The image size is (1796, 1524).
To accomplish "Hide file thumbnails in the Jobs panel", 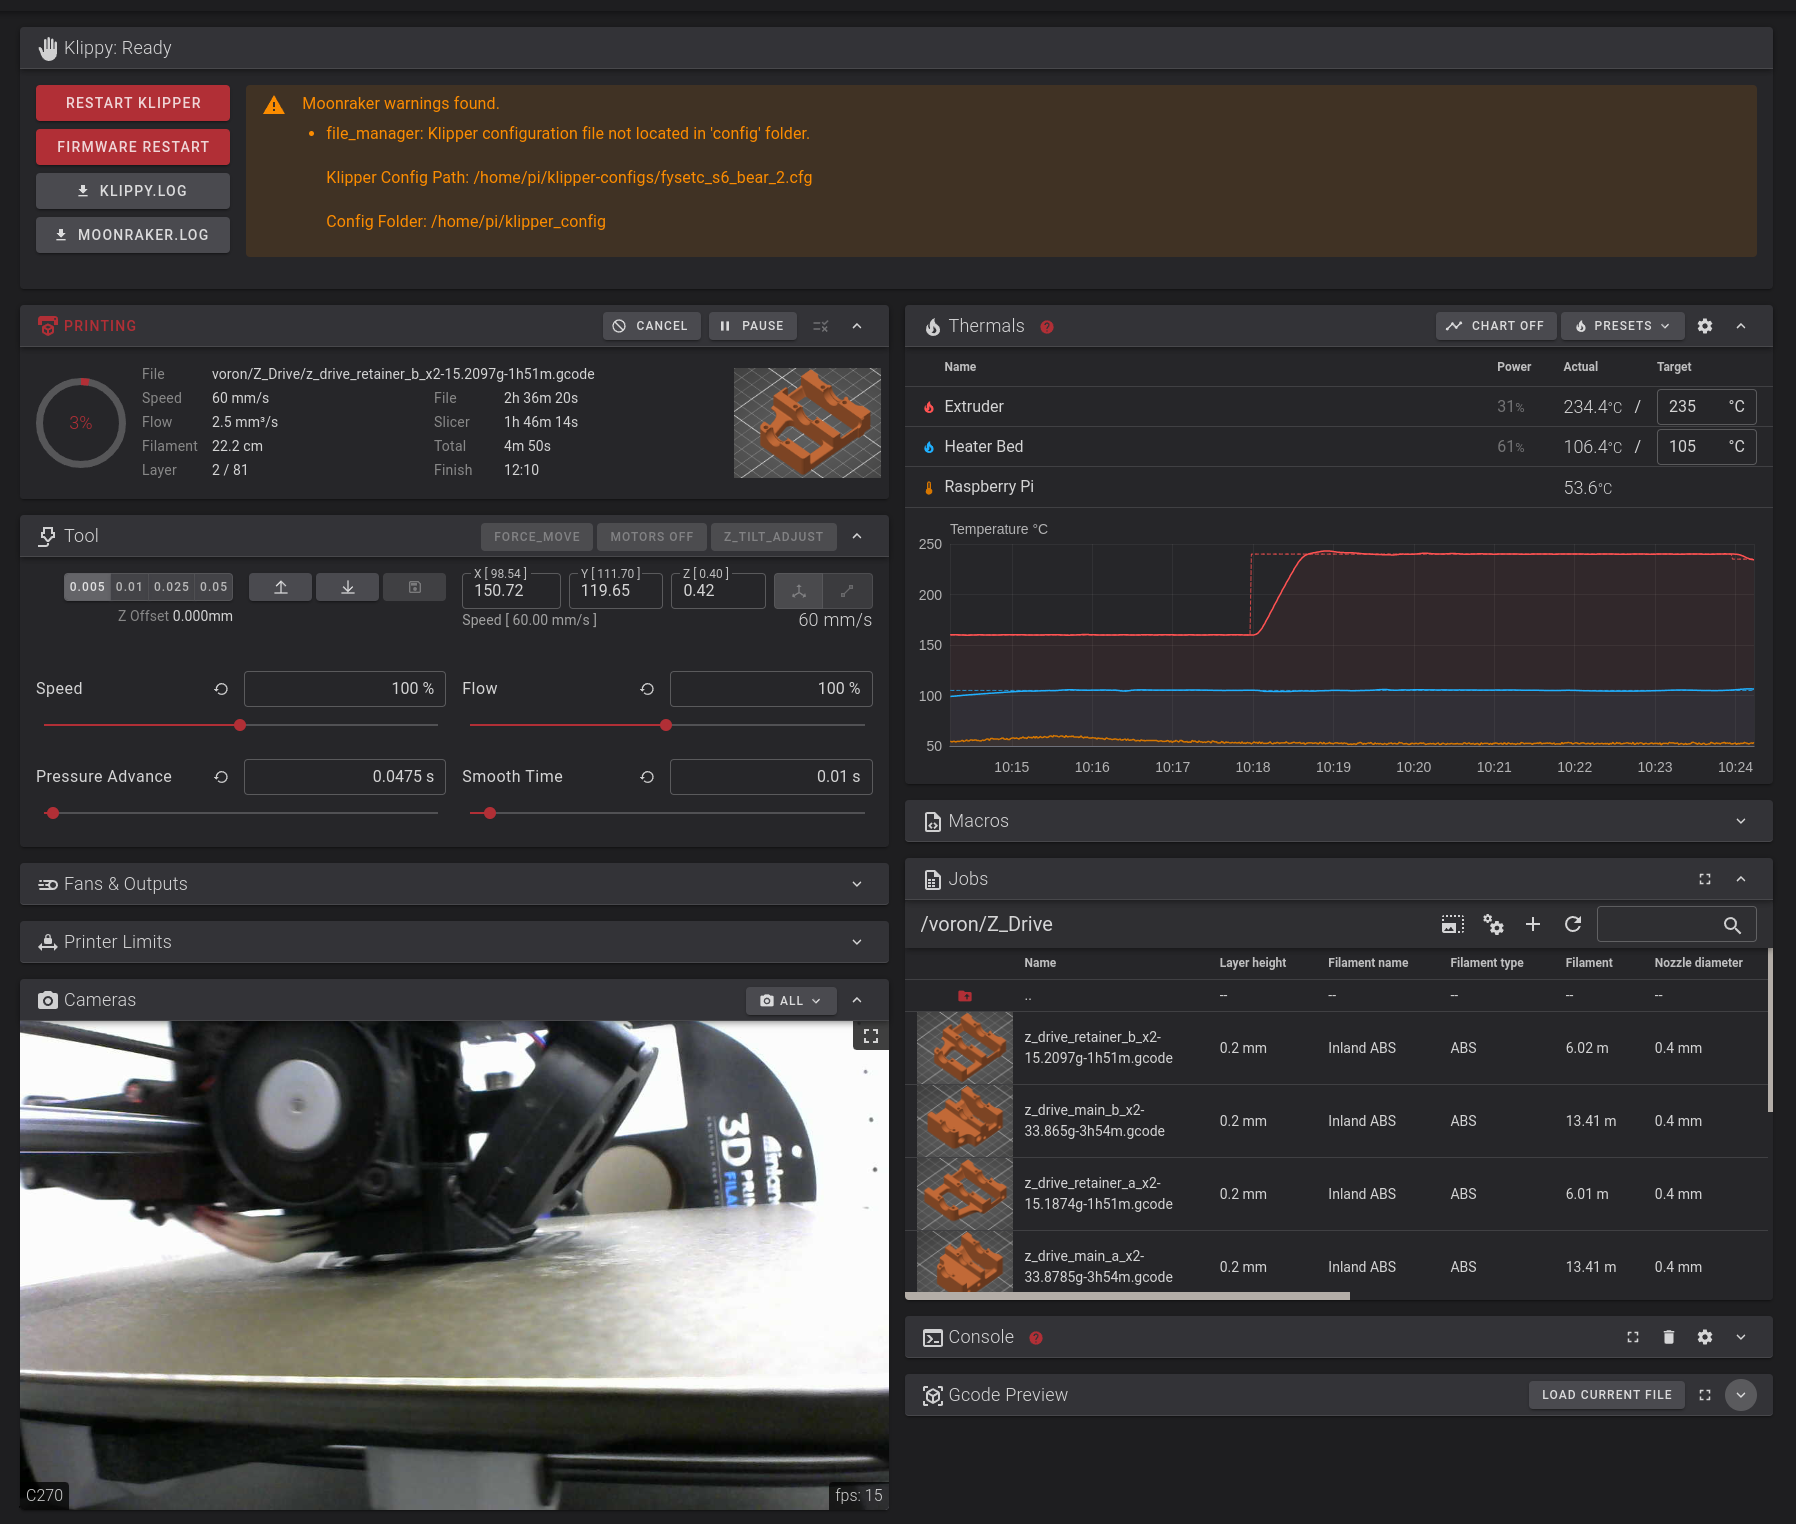I will 1452,924.
